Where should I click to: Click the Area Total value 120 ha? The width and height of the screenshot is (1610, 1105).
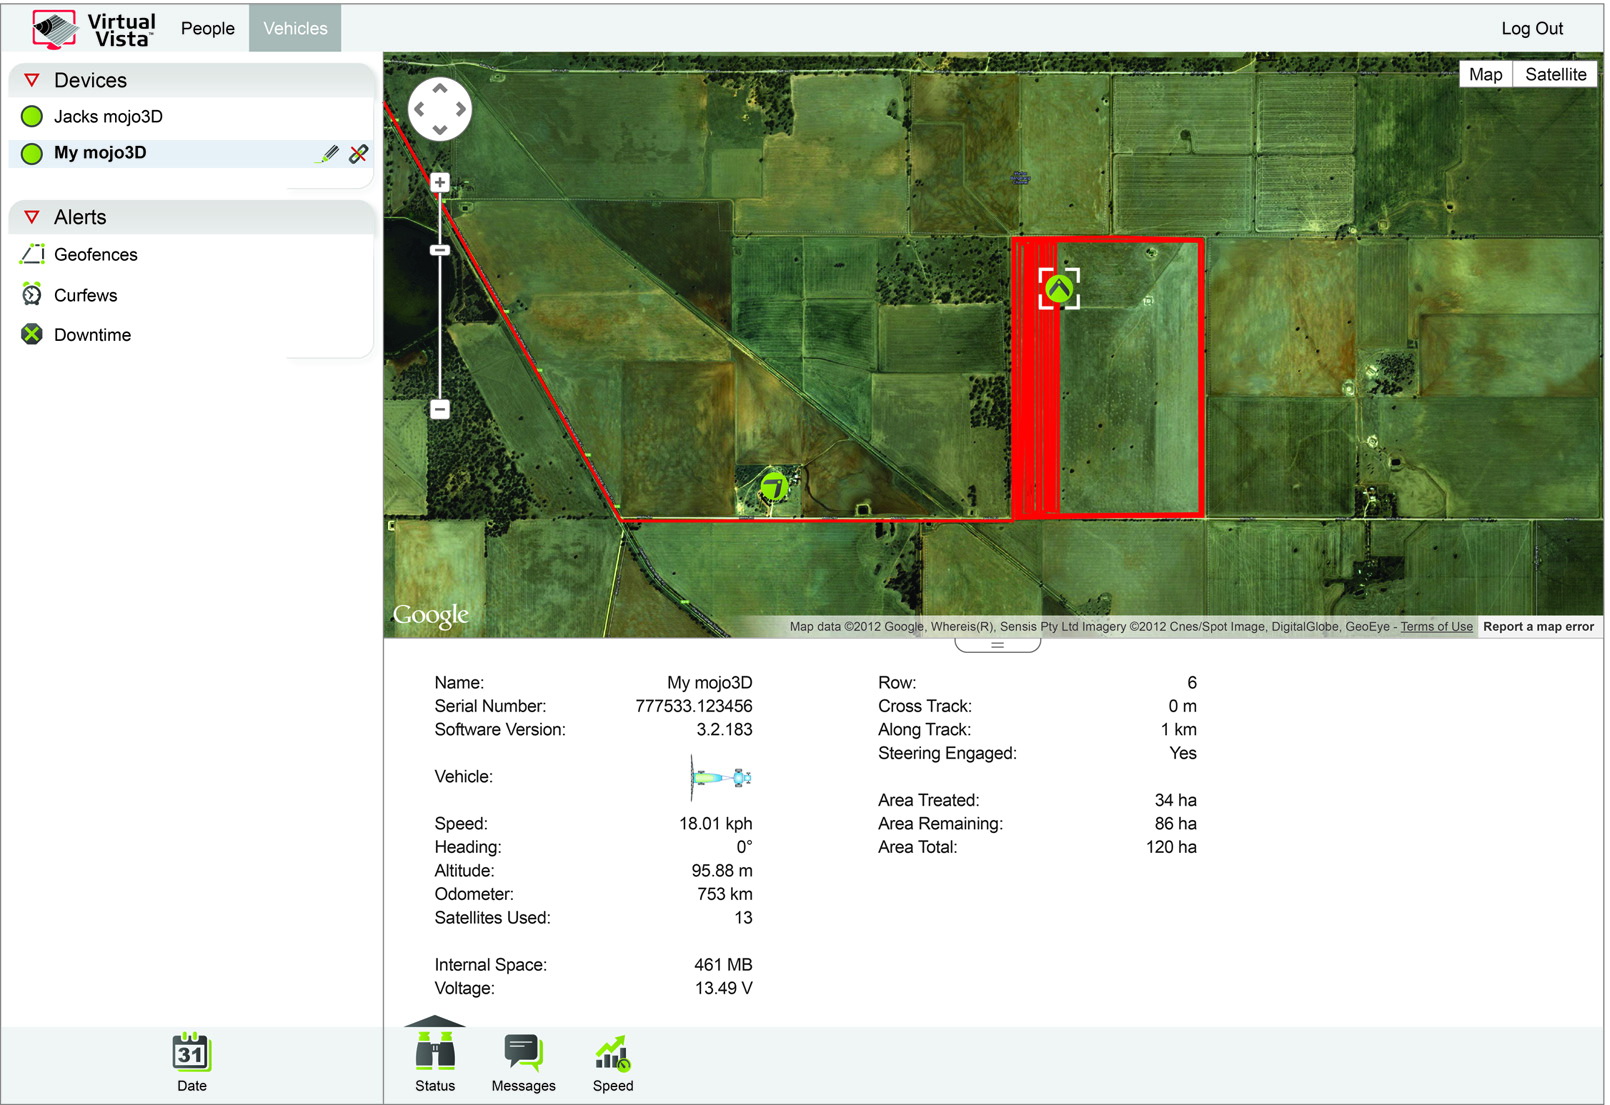[1171, 847]
